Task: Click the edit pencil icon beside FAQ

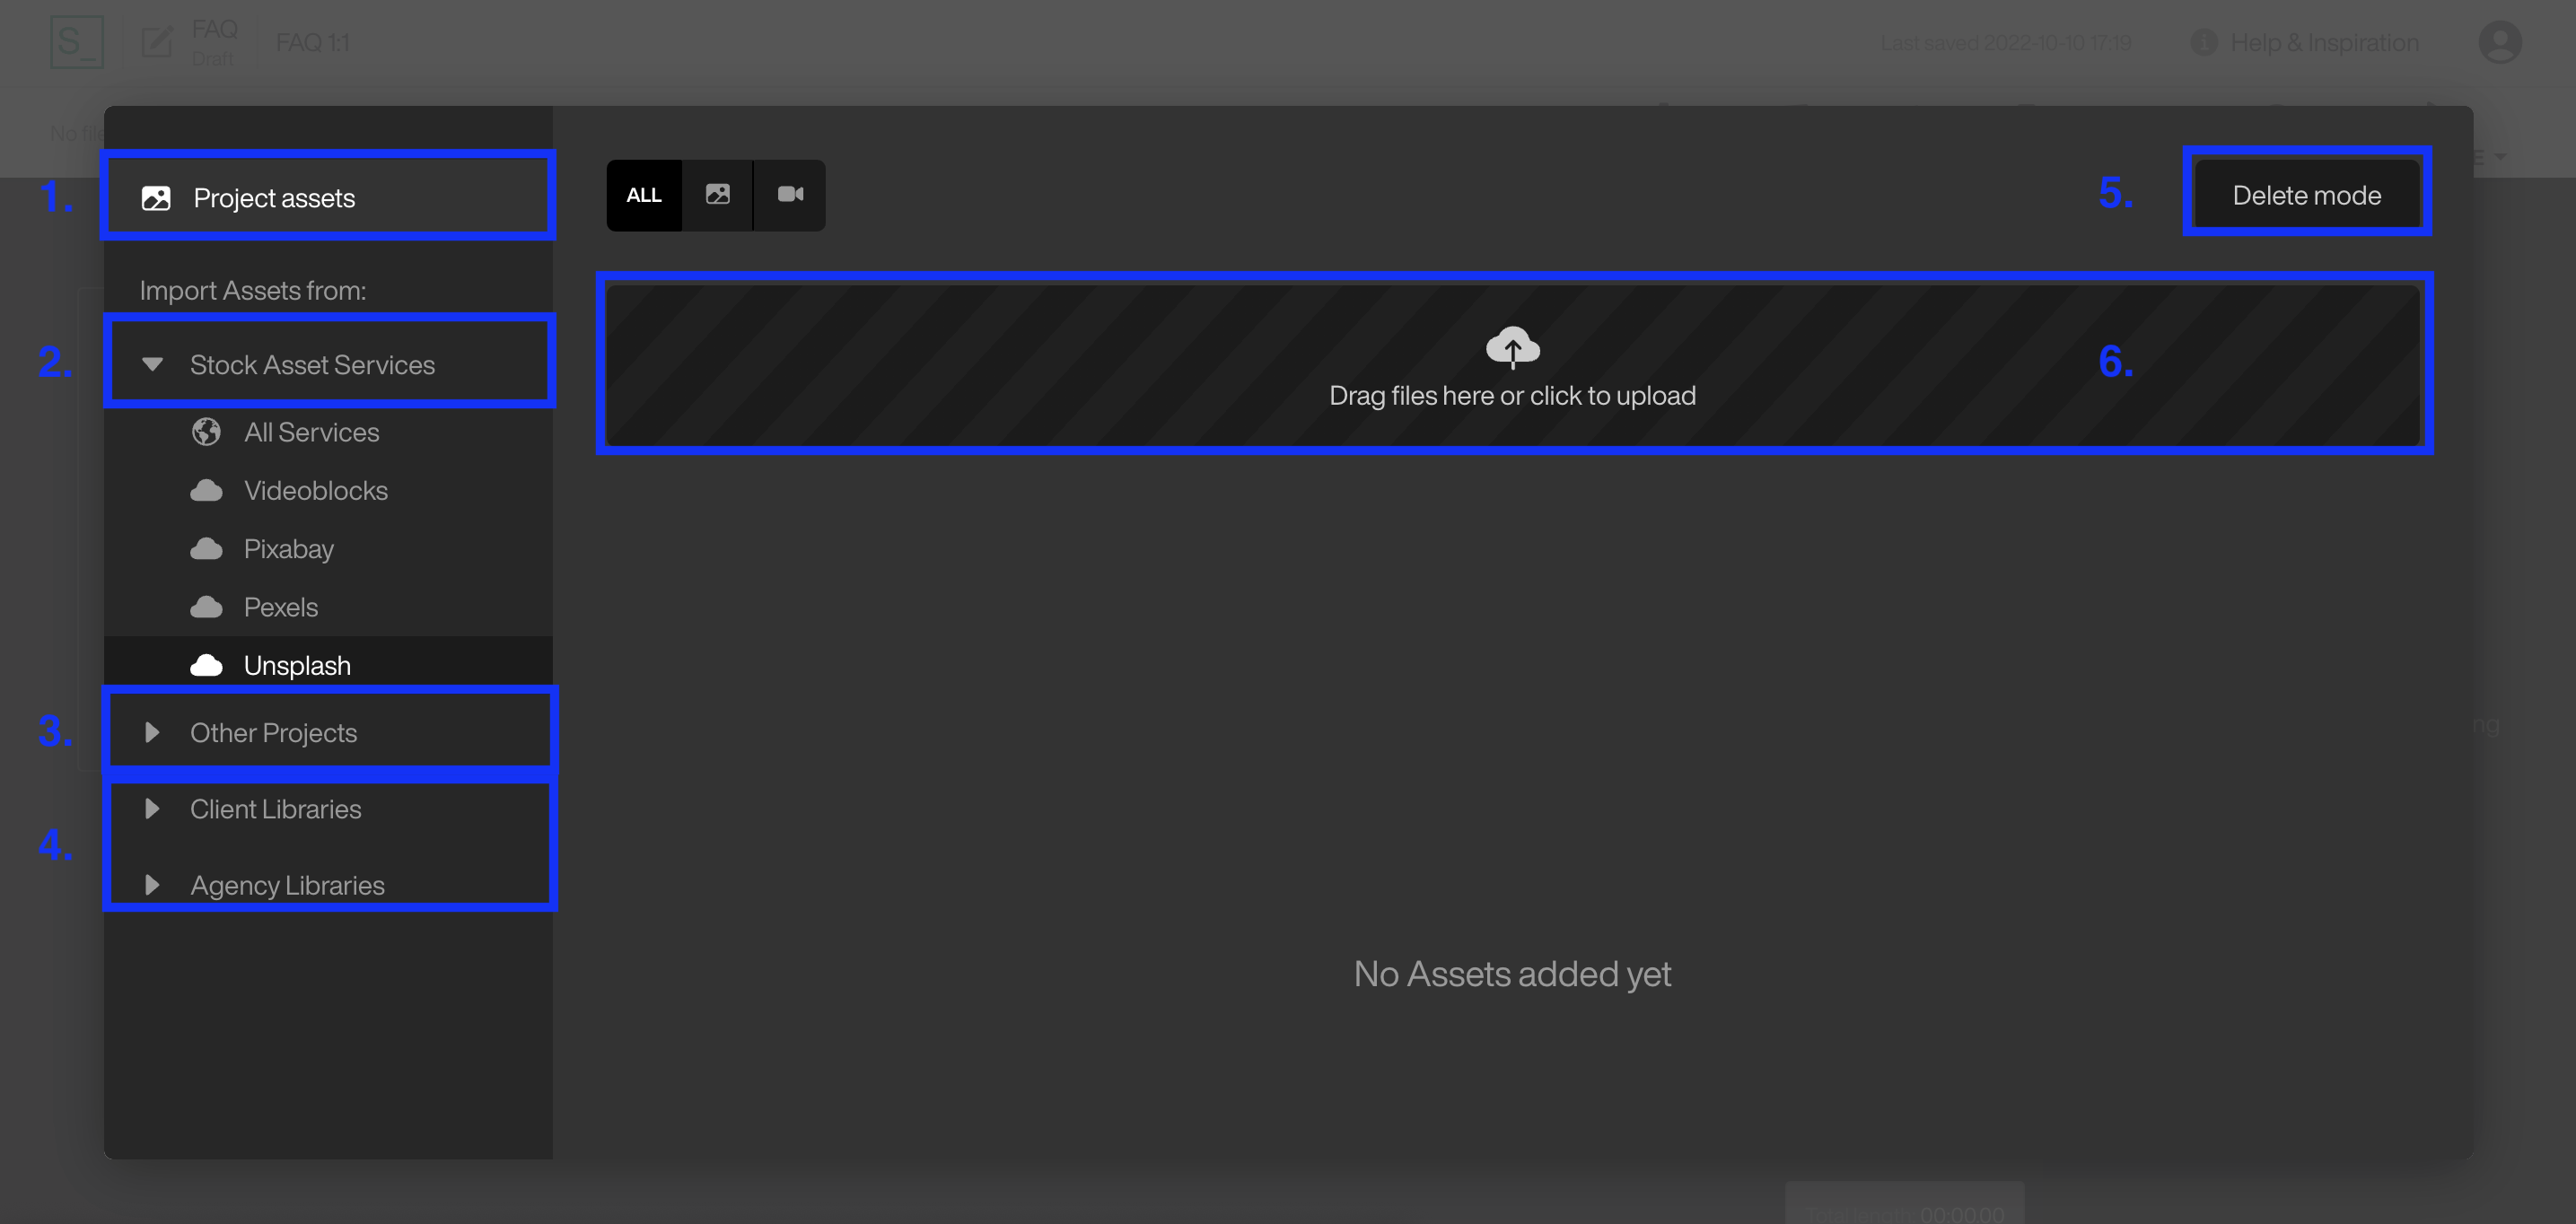Action: coord(158,42)
